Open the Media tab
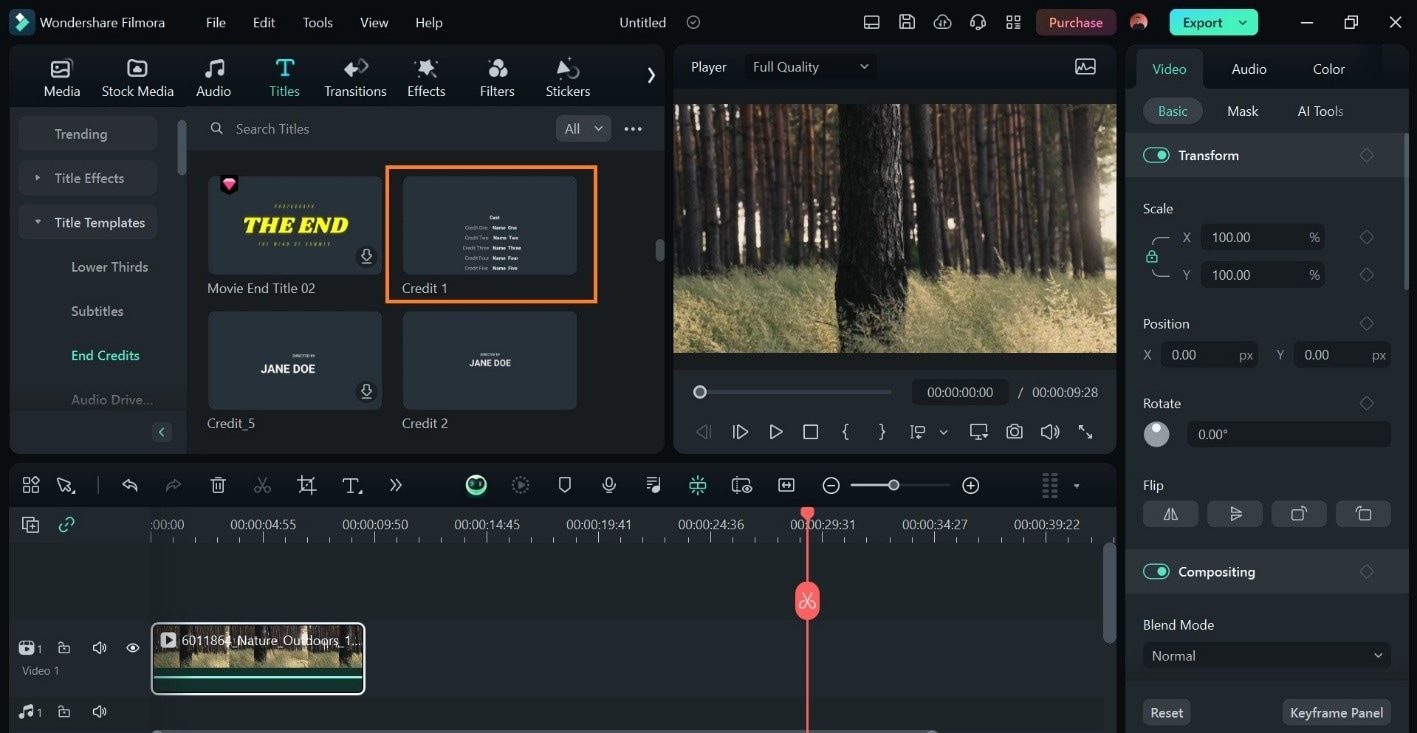The width and height of the screenshot is (1417, 733). click(62, 78)
